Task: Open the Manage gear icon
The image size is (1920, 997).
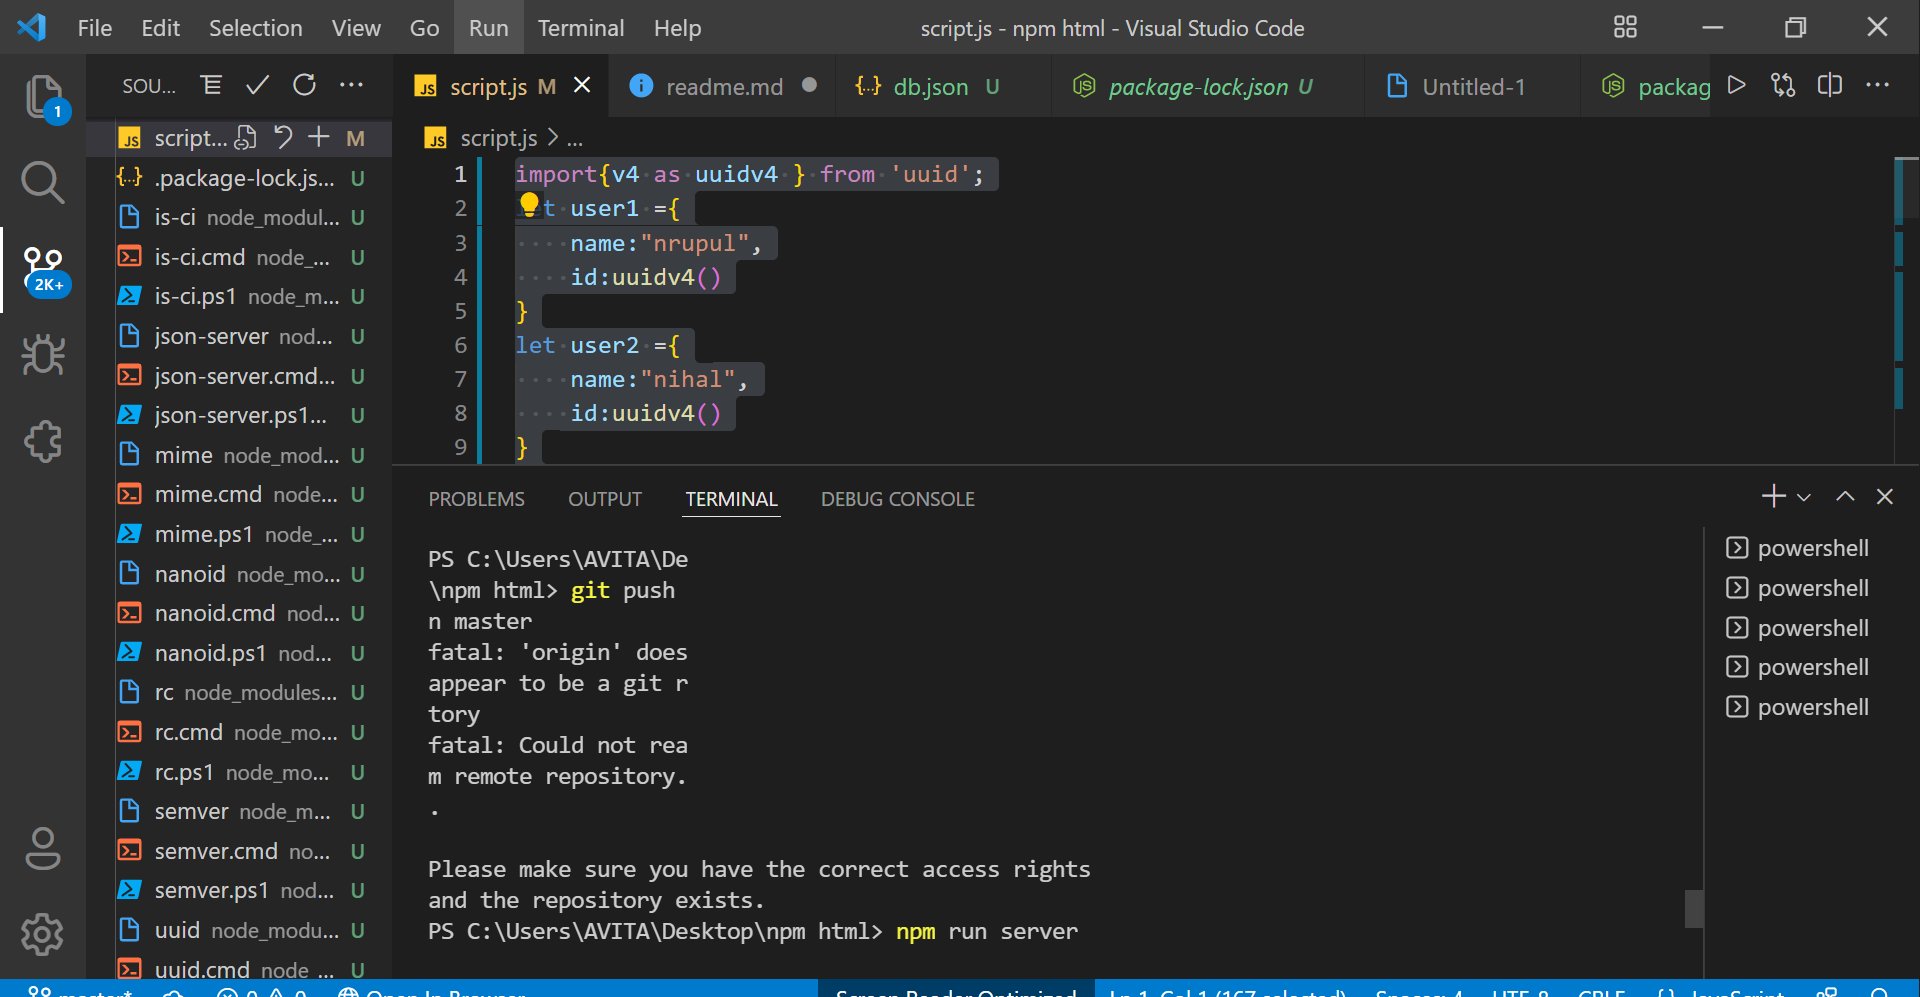Action: tap(43, 934)
